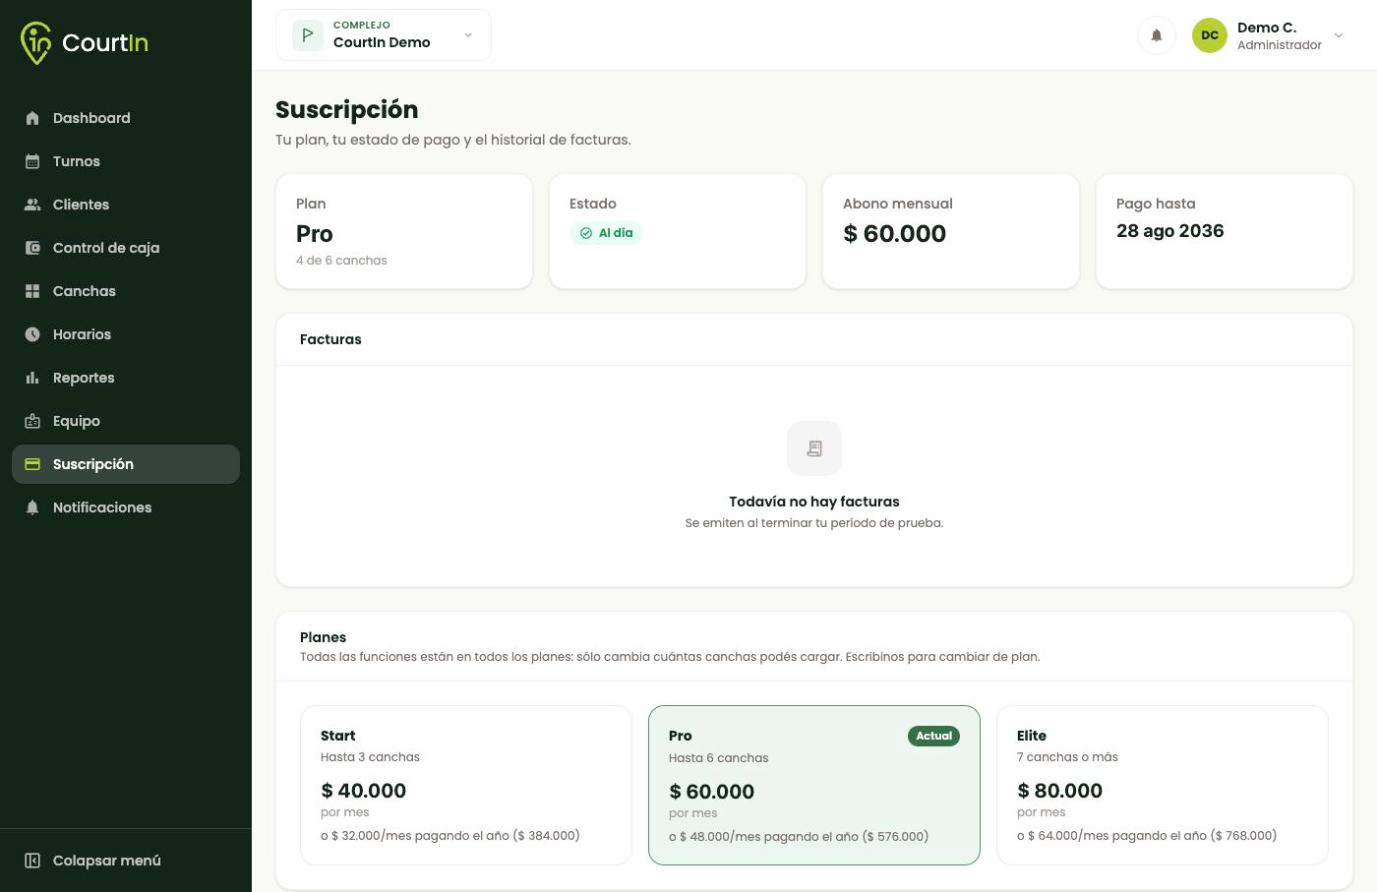The image size is (1377, 892).
Task: Click the Actual badge on Pro plan
Action: pyautogui.click(x=934, y=736)
